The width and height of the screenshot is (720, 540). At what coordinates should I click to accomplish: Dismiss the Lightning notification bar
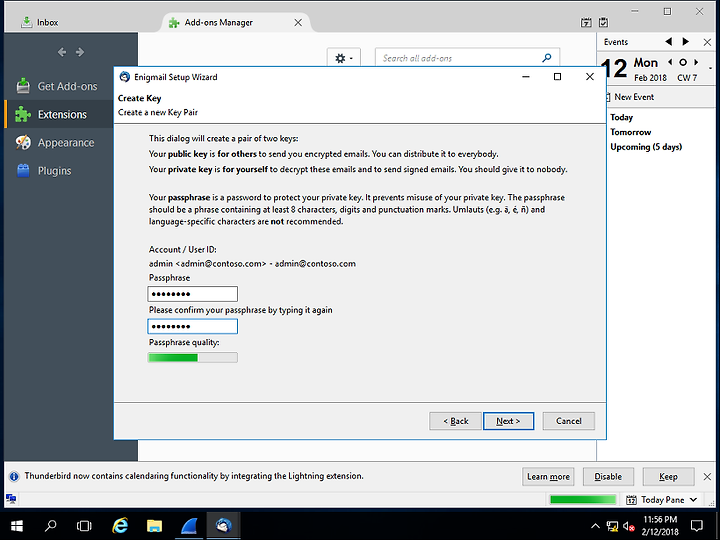(x=707, y=477)
